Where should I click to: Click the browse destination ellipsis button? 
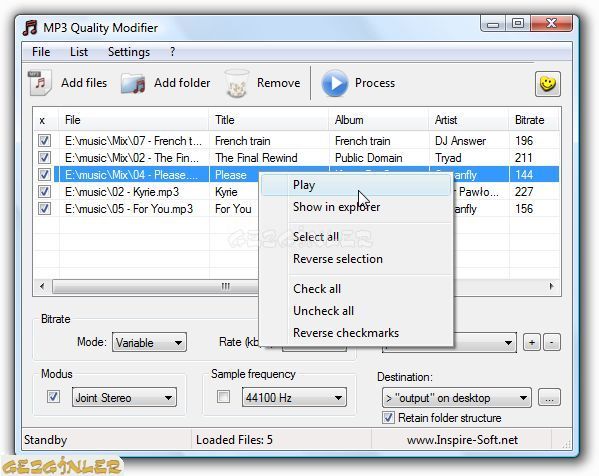[x=549, y=397]
